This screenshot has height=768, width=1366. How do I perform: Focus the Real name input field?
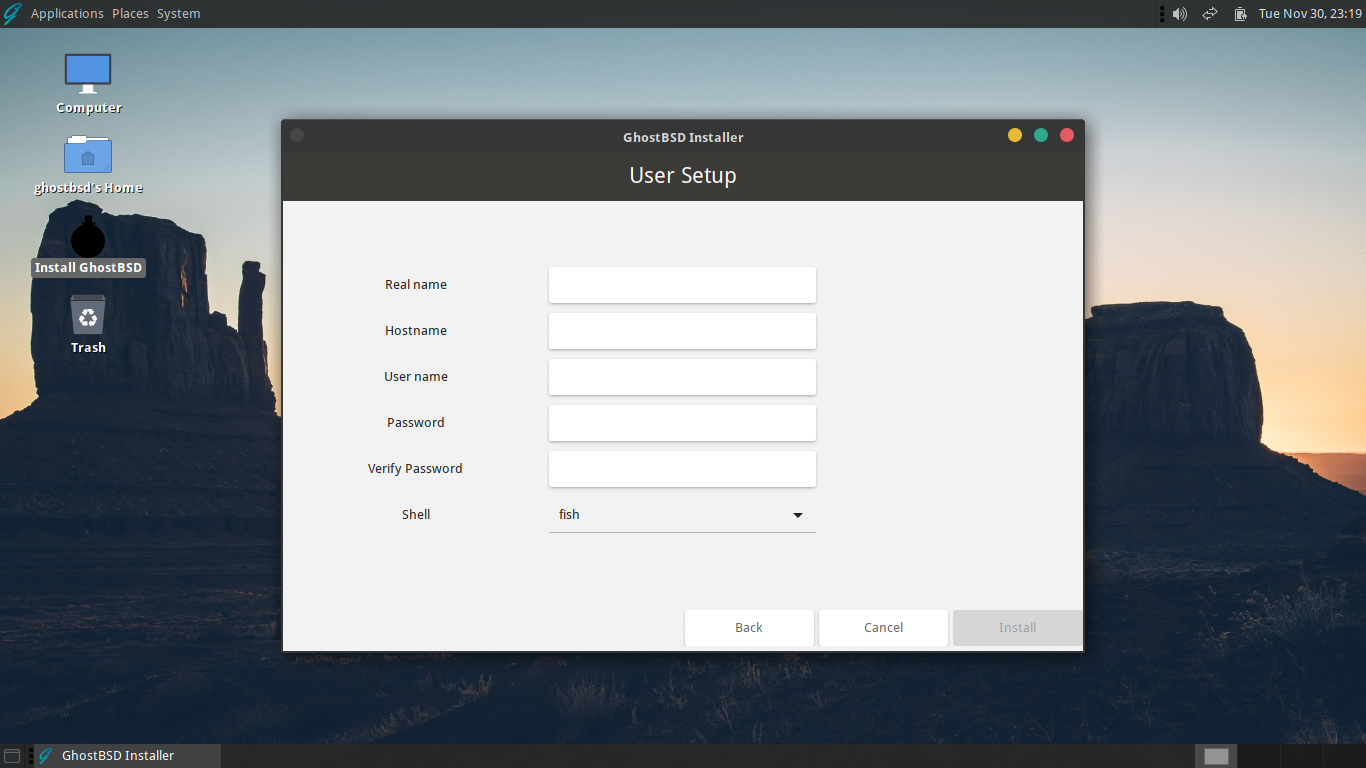point(682,285)
